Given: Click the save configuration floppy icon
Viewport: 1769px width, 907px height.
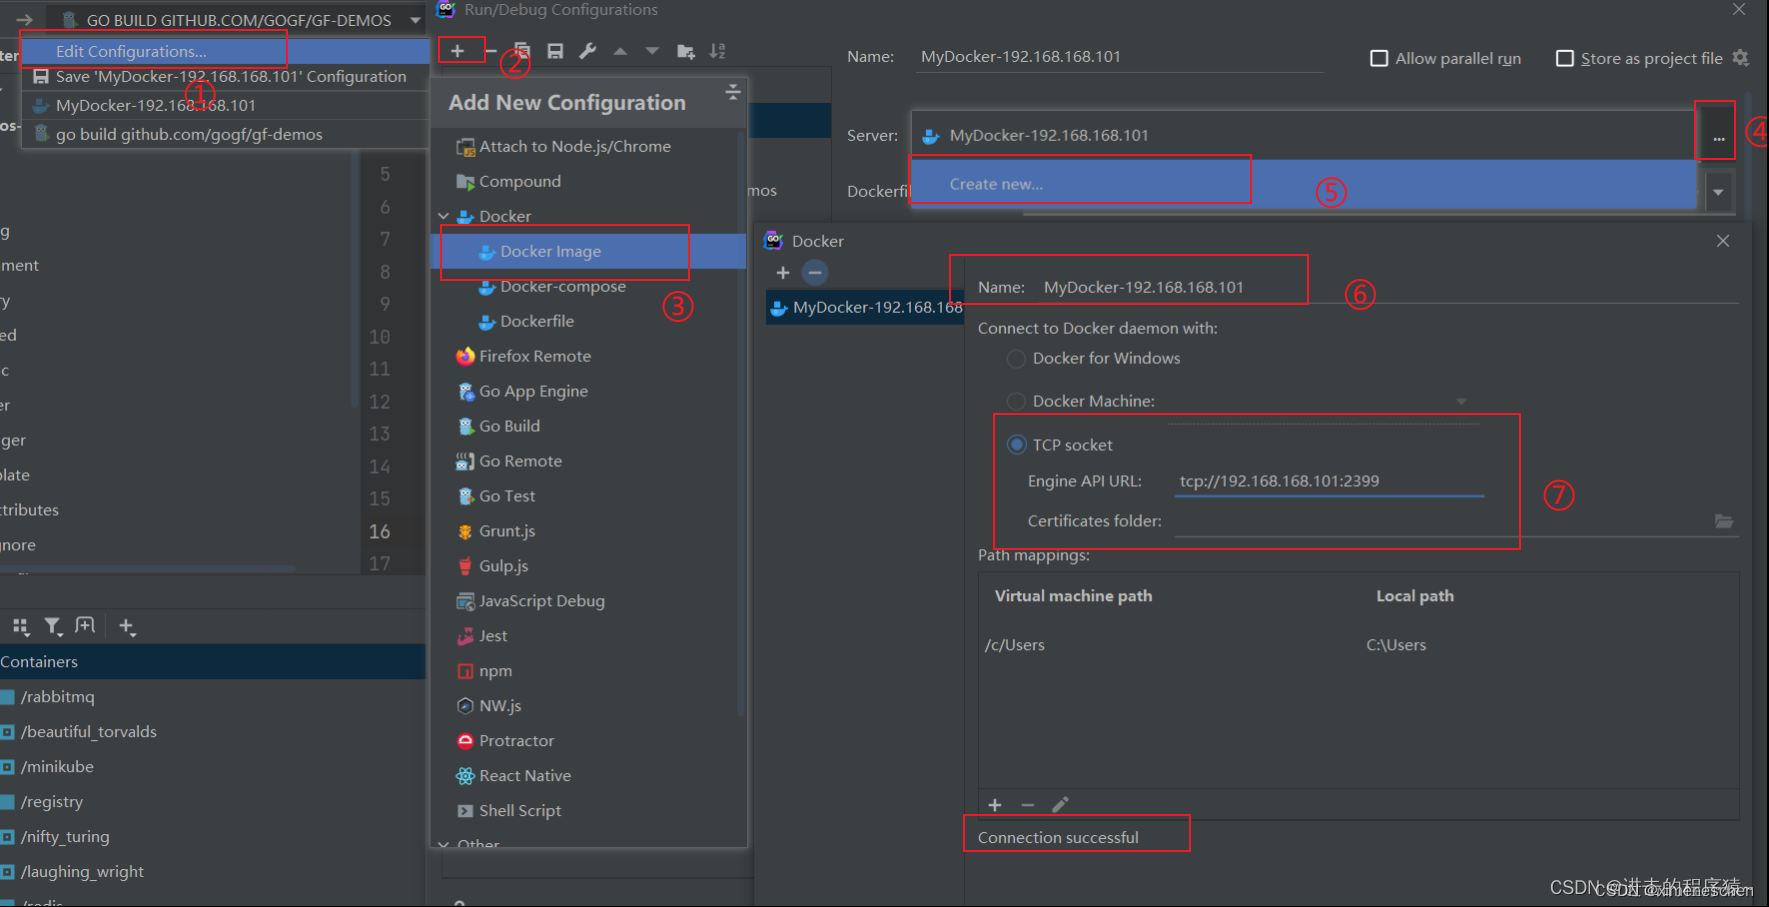Looking at the screenshot, I should pyautogui.click(x=555, y=51).
